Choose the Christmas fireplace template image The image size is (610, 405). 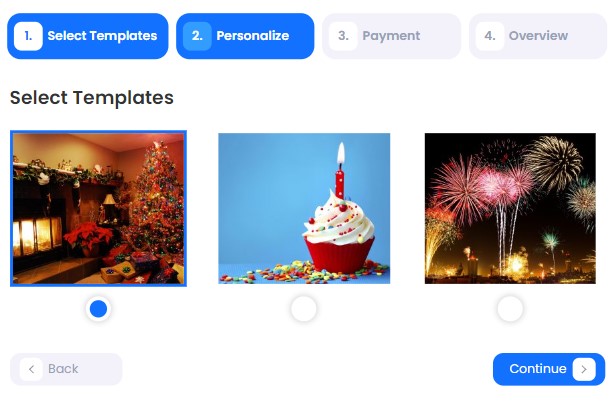98,209
